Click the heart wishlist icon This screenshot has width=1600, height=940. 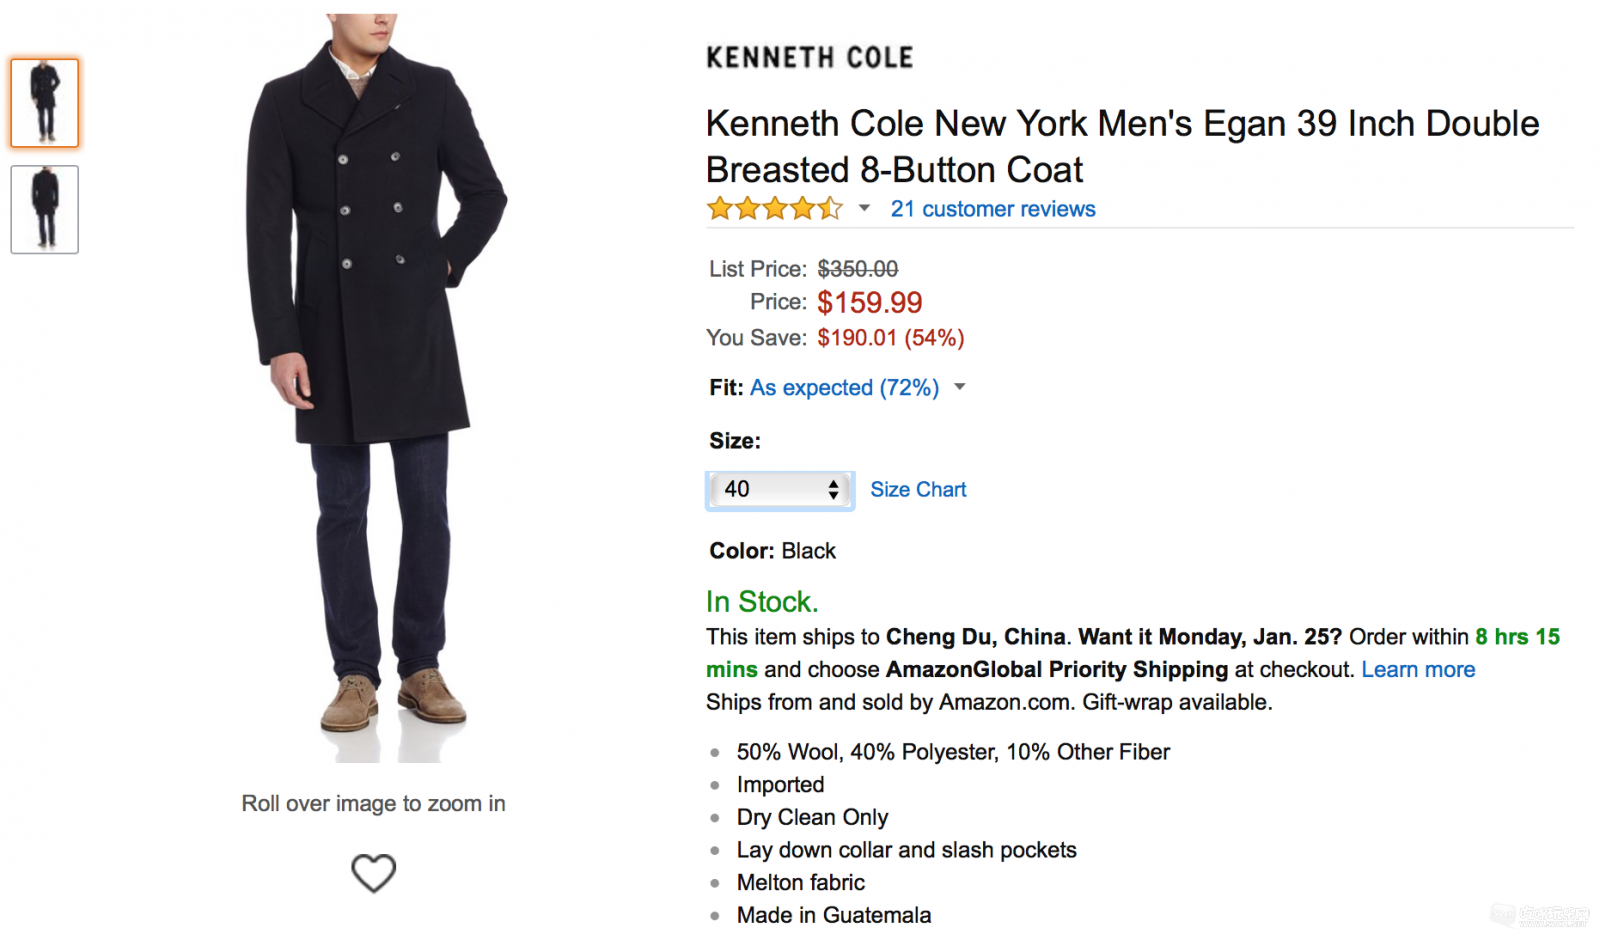point(374,873)
